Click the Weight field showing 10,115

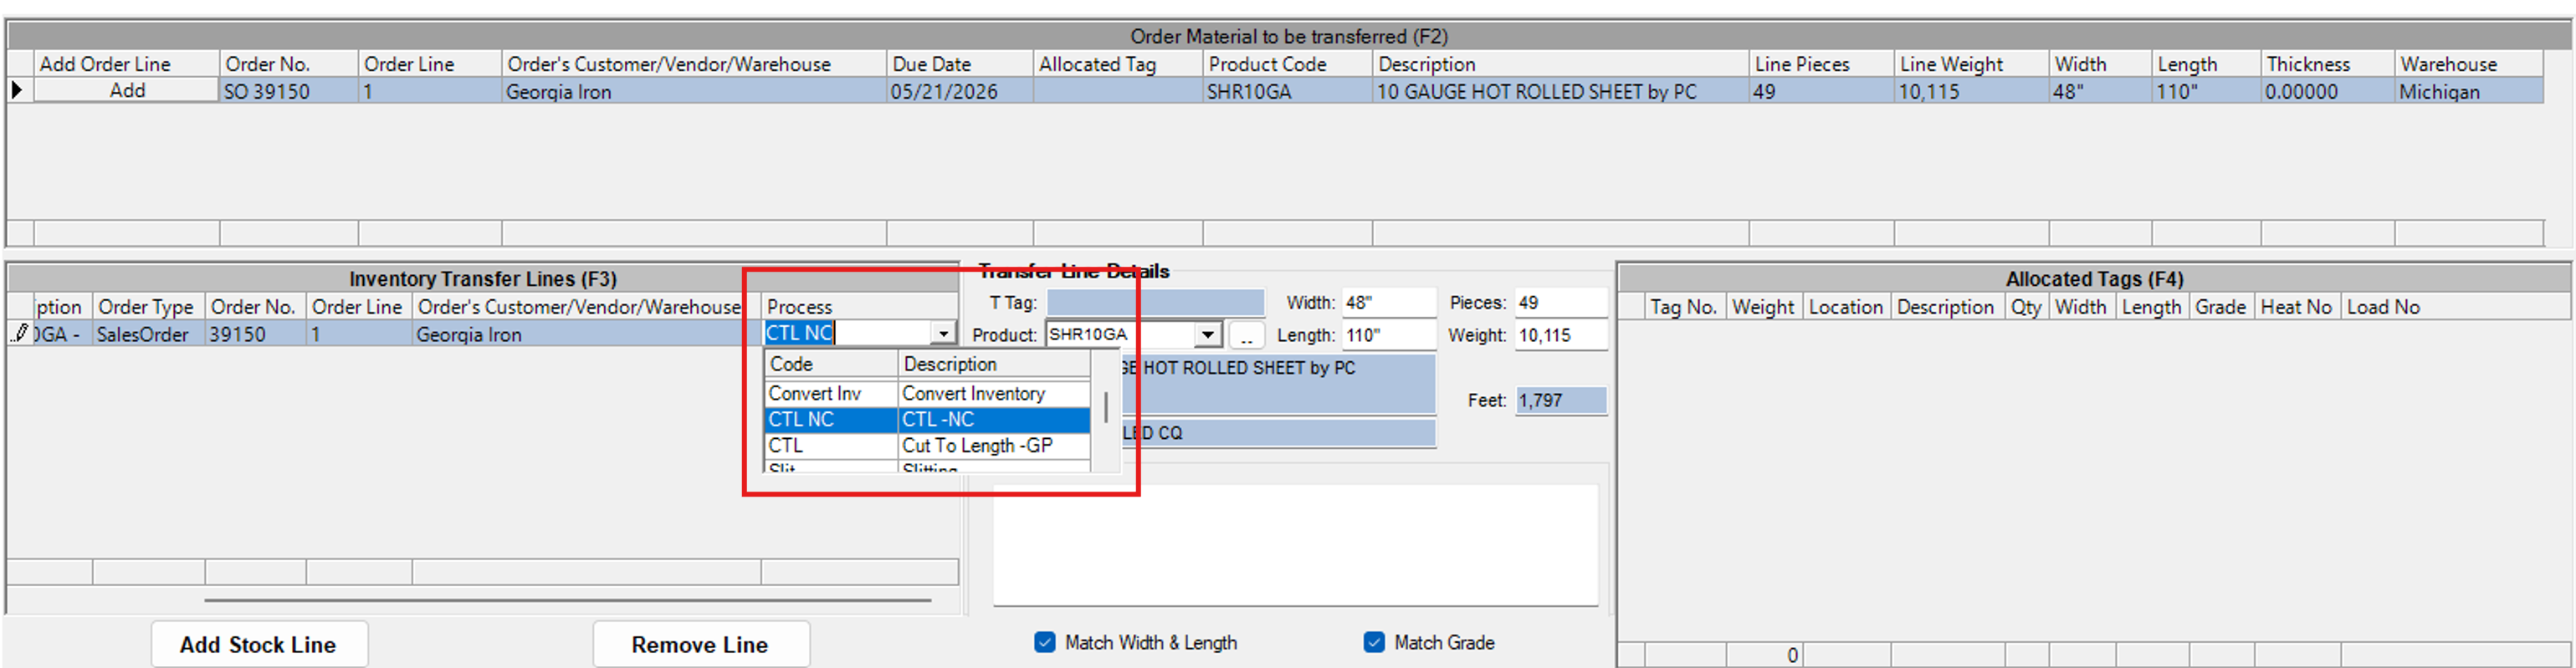coord(1560,335)
